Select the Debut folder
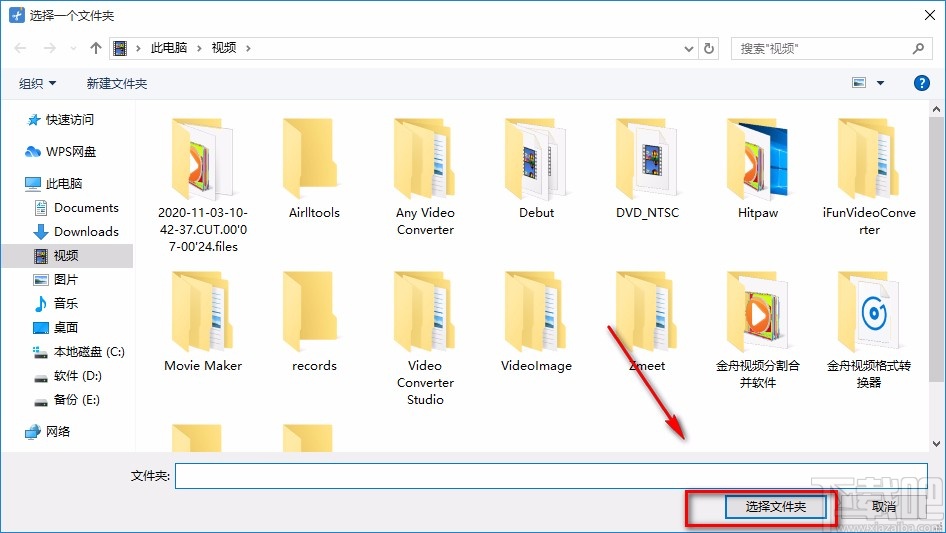 coord(536,169)
